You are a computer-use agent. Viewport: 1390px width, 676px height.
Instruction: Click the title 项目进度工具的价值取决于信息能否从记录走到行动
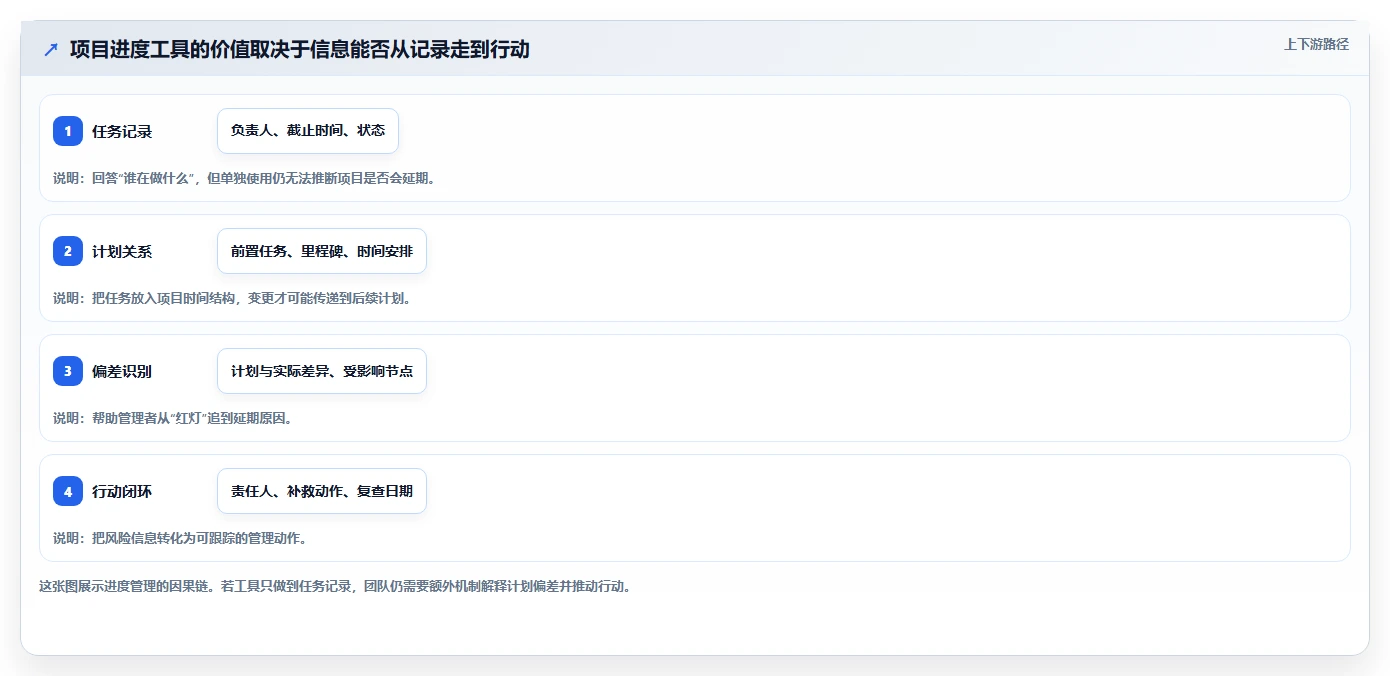point(299,49)
